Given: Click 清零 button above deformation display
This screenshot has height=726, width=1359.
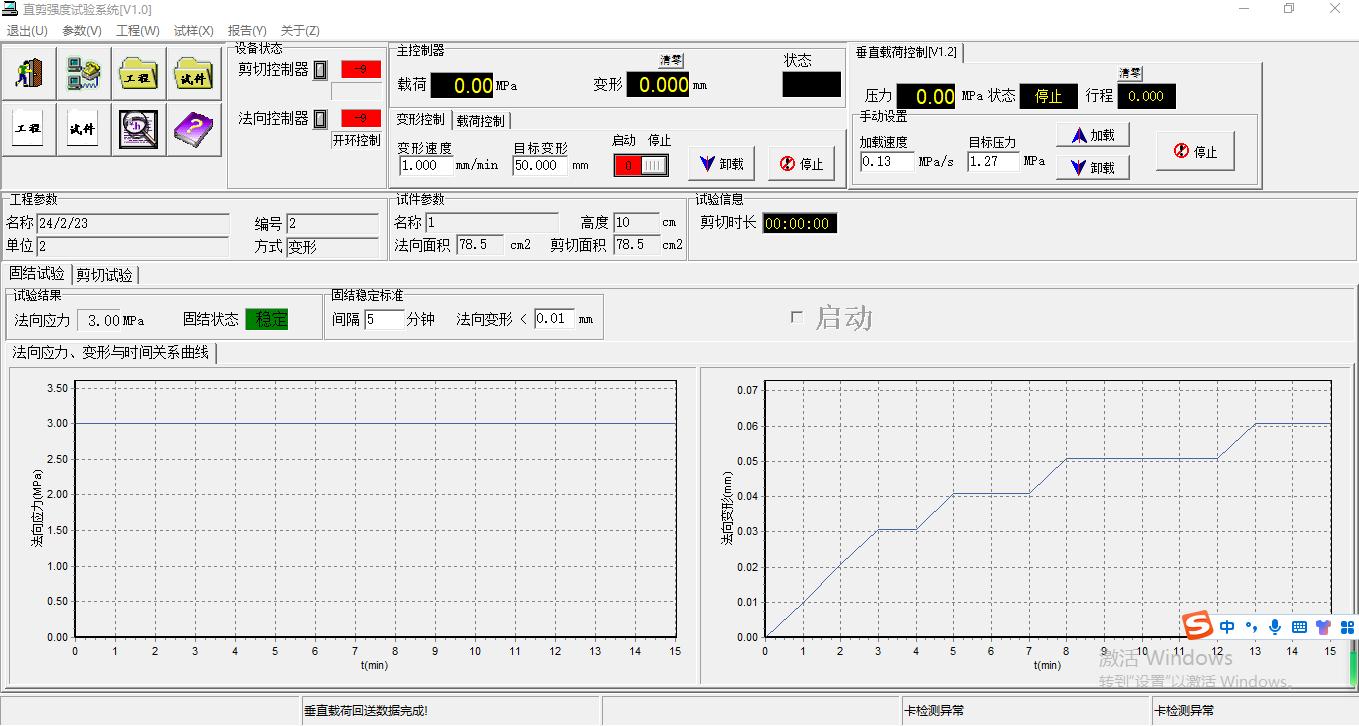Looking at the screenshot, I should [671, 61].
